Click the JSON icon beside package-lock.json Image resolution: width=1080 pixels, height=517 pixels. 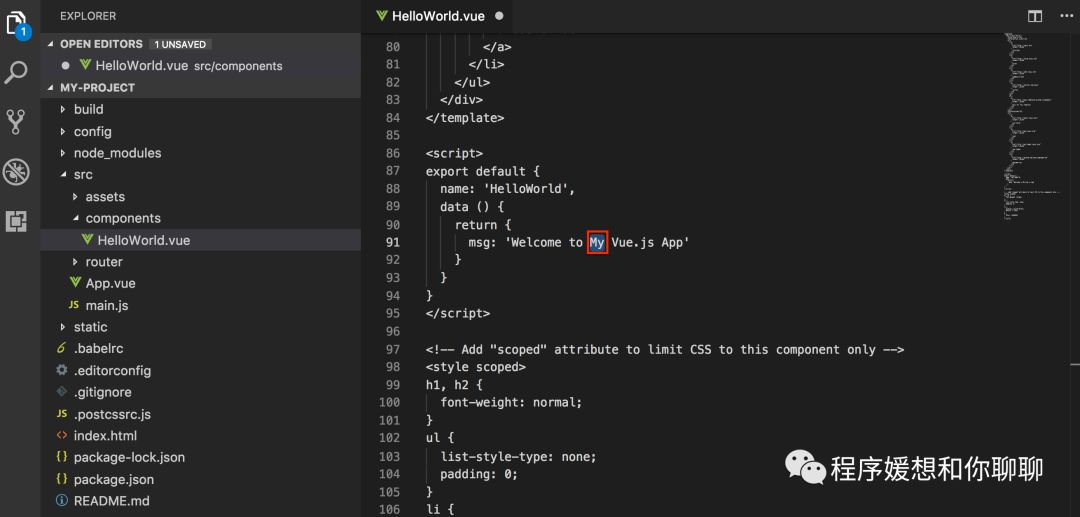click(62, 457)
